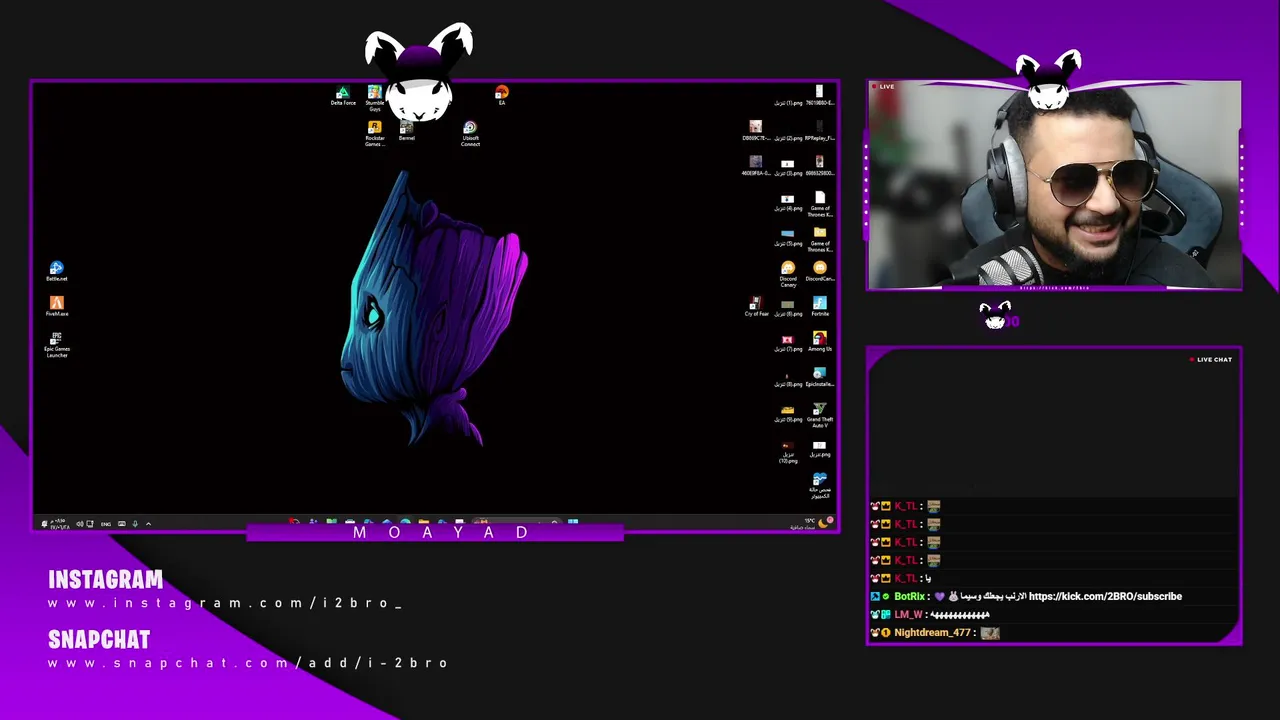Launch the EA app shortcut
1280x720 pixels.
[502, 96]
